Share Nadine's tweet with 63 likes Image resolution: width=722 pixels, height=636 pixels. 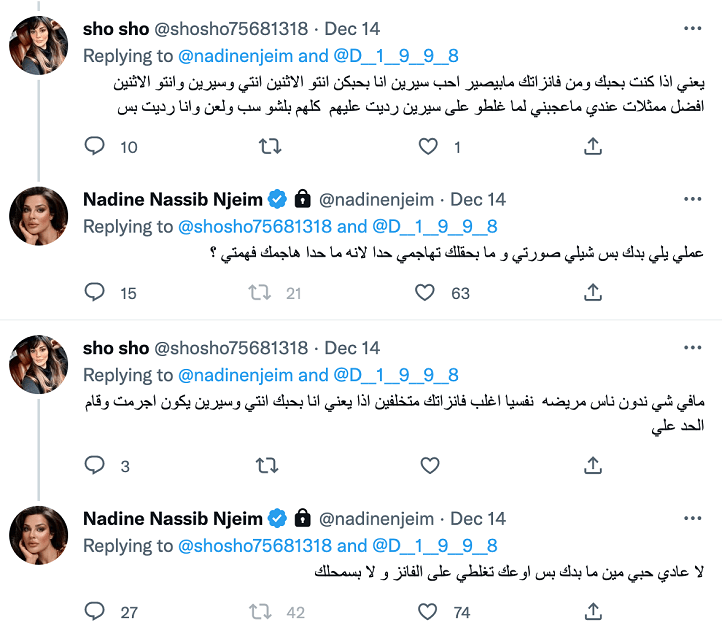pyautogui.click(x=592, y=293)
